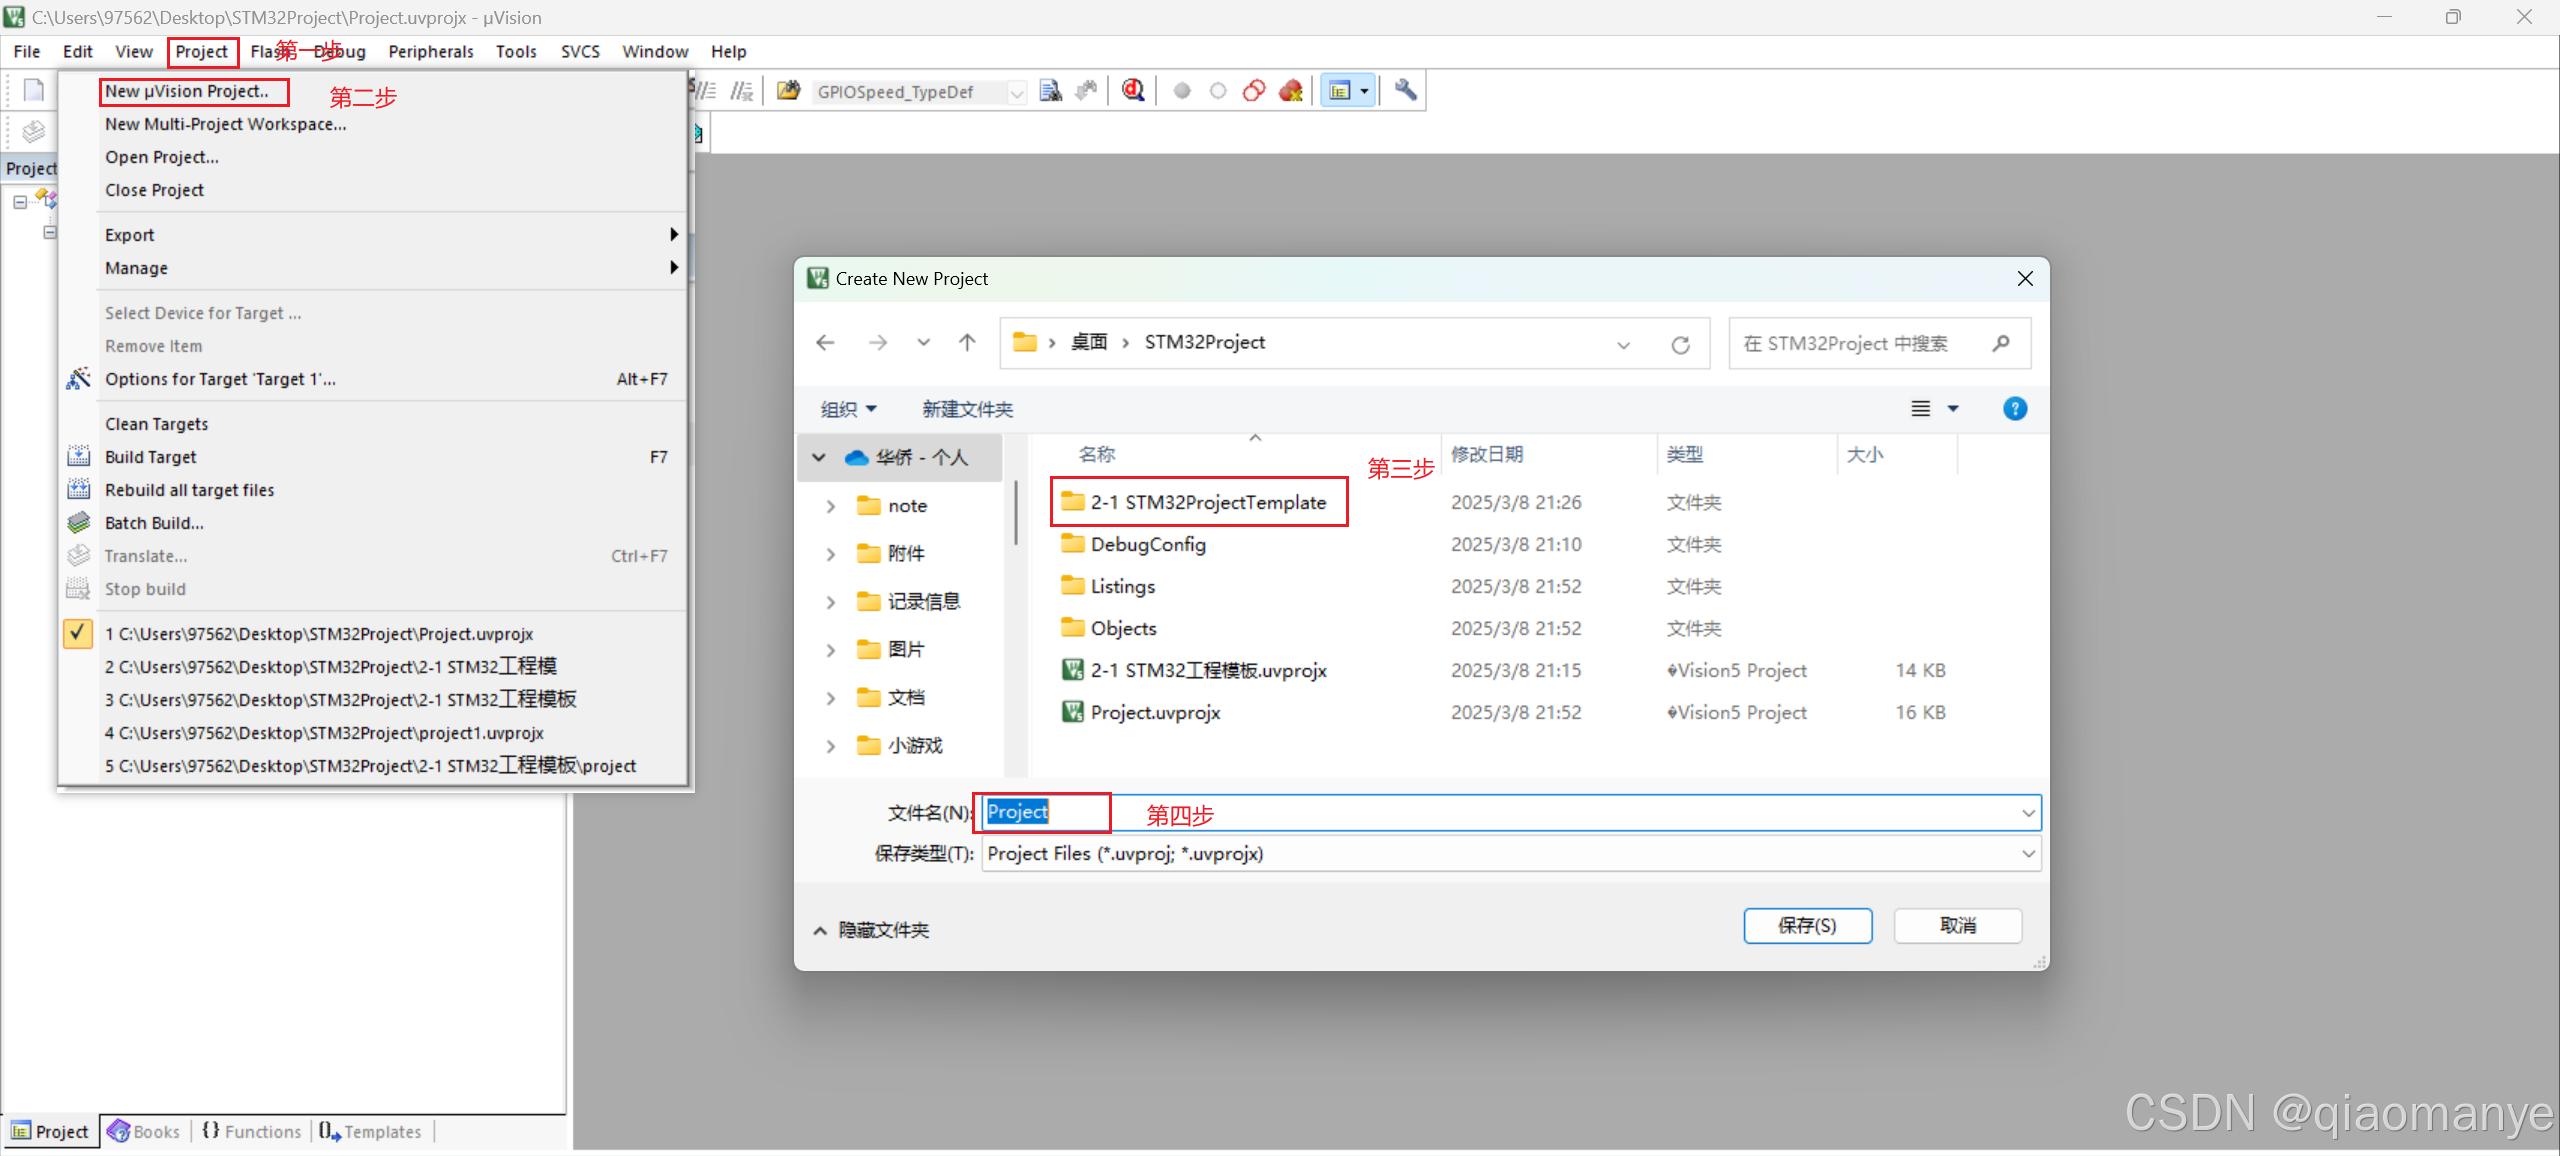Viewport: 2560px width, 1156px height.
Task: Select New µVision Project menu entry
Action: click(188, 91)
